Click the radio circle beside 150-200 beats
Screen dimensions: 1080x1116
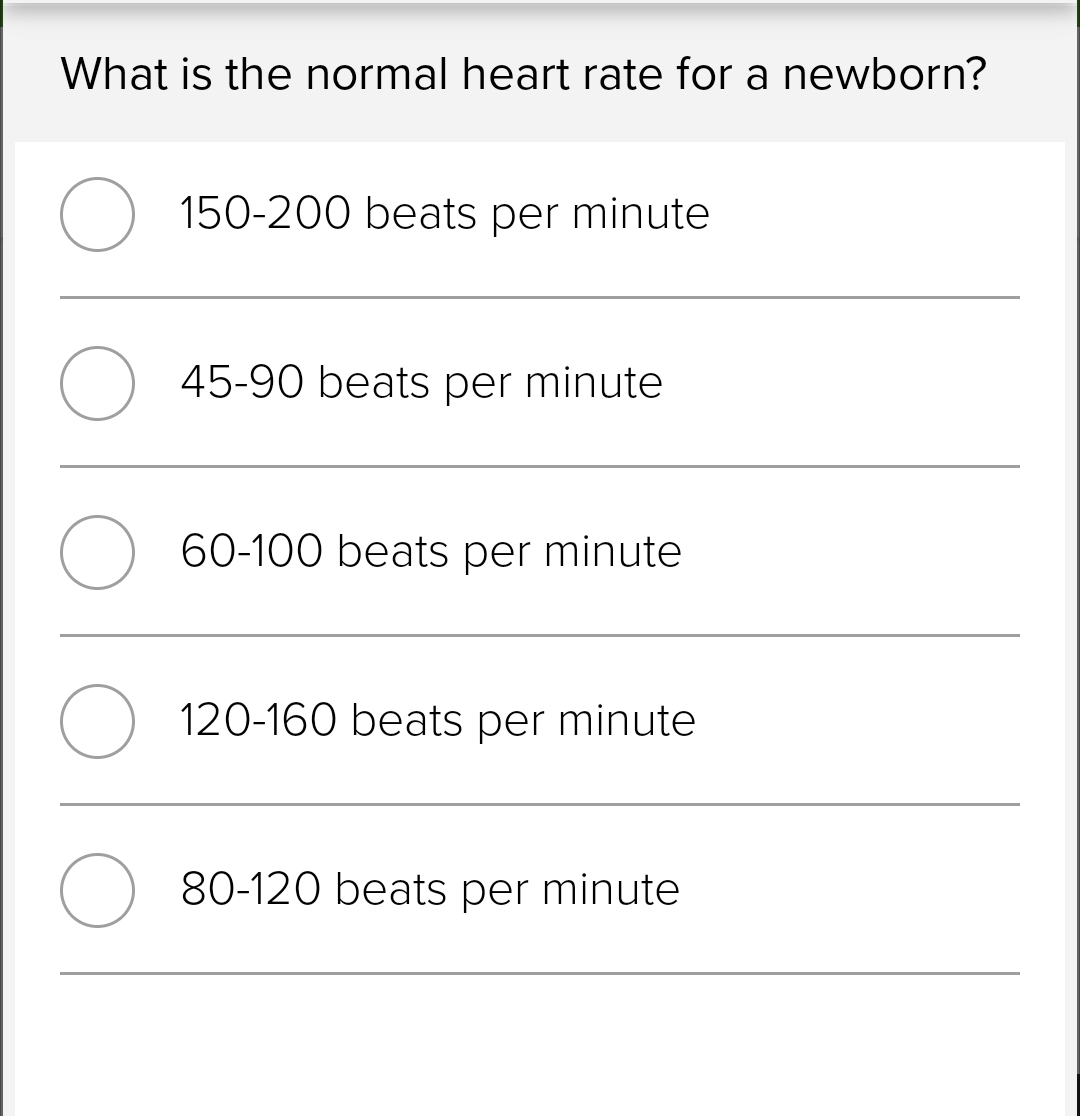point(97,213)
